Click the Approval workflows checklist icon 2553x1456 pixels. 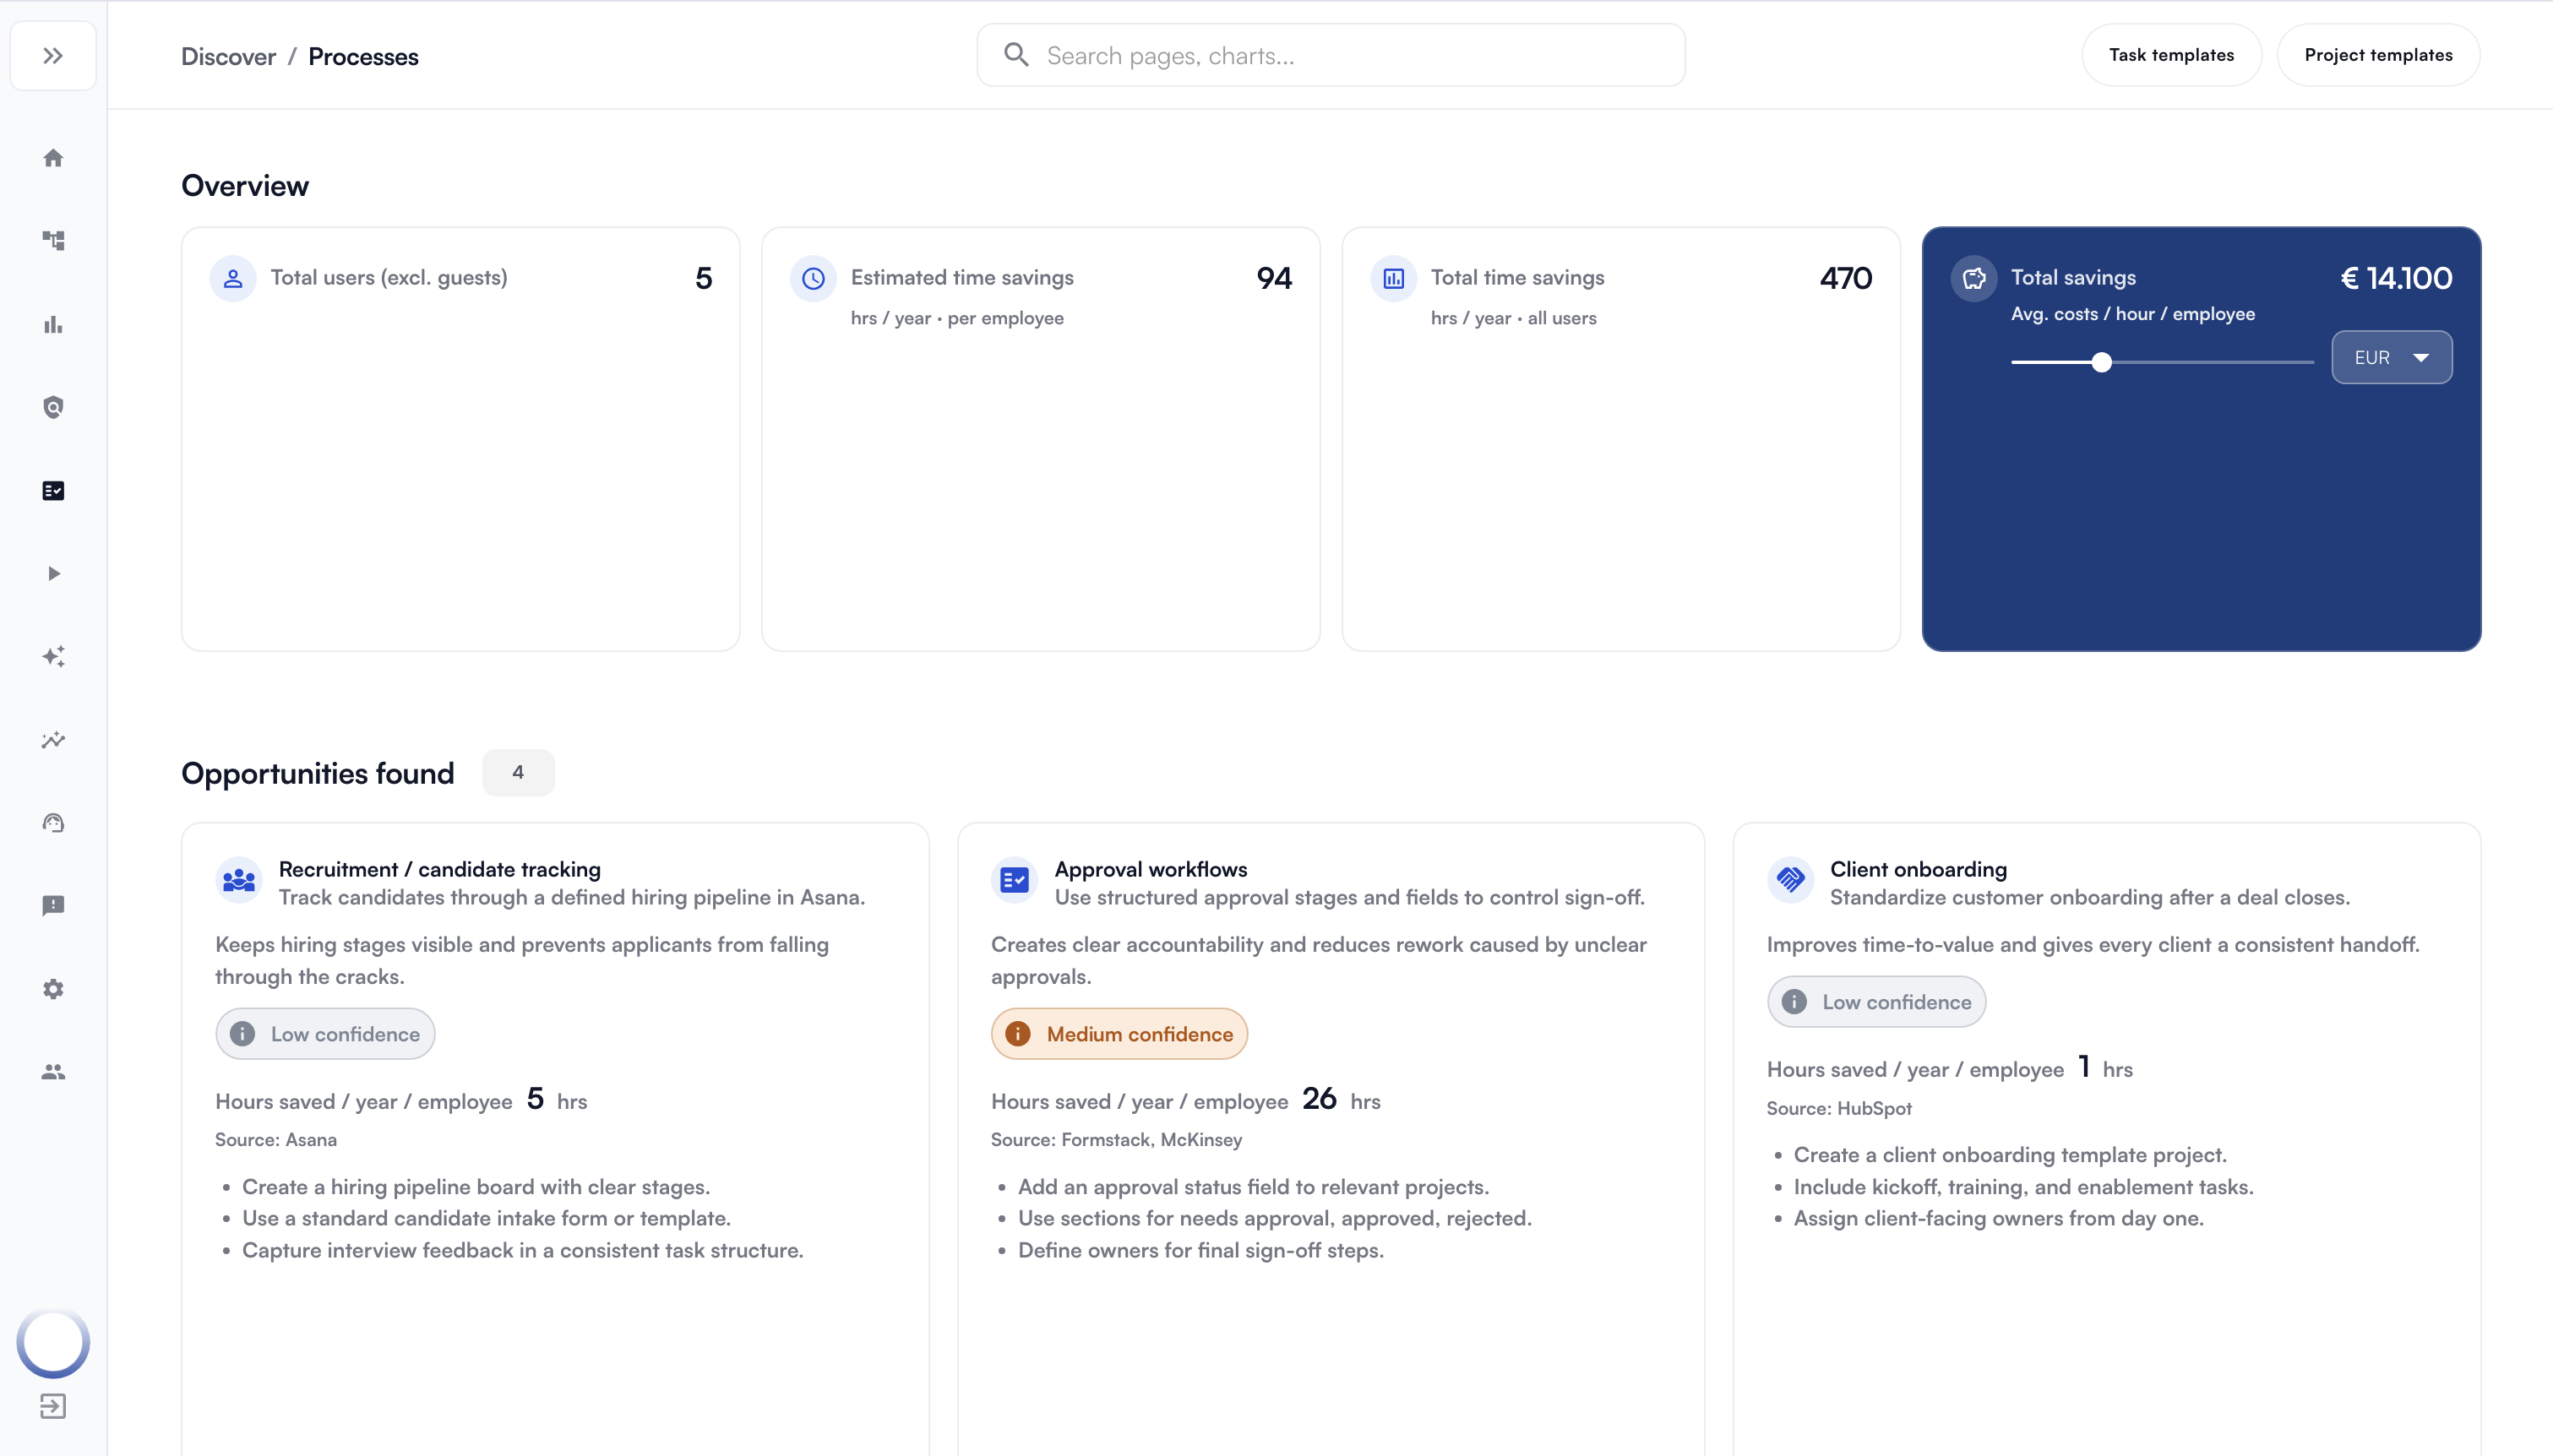click(1014, 880)
